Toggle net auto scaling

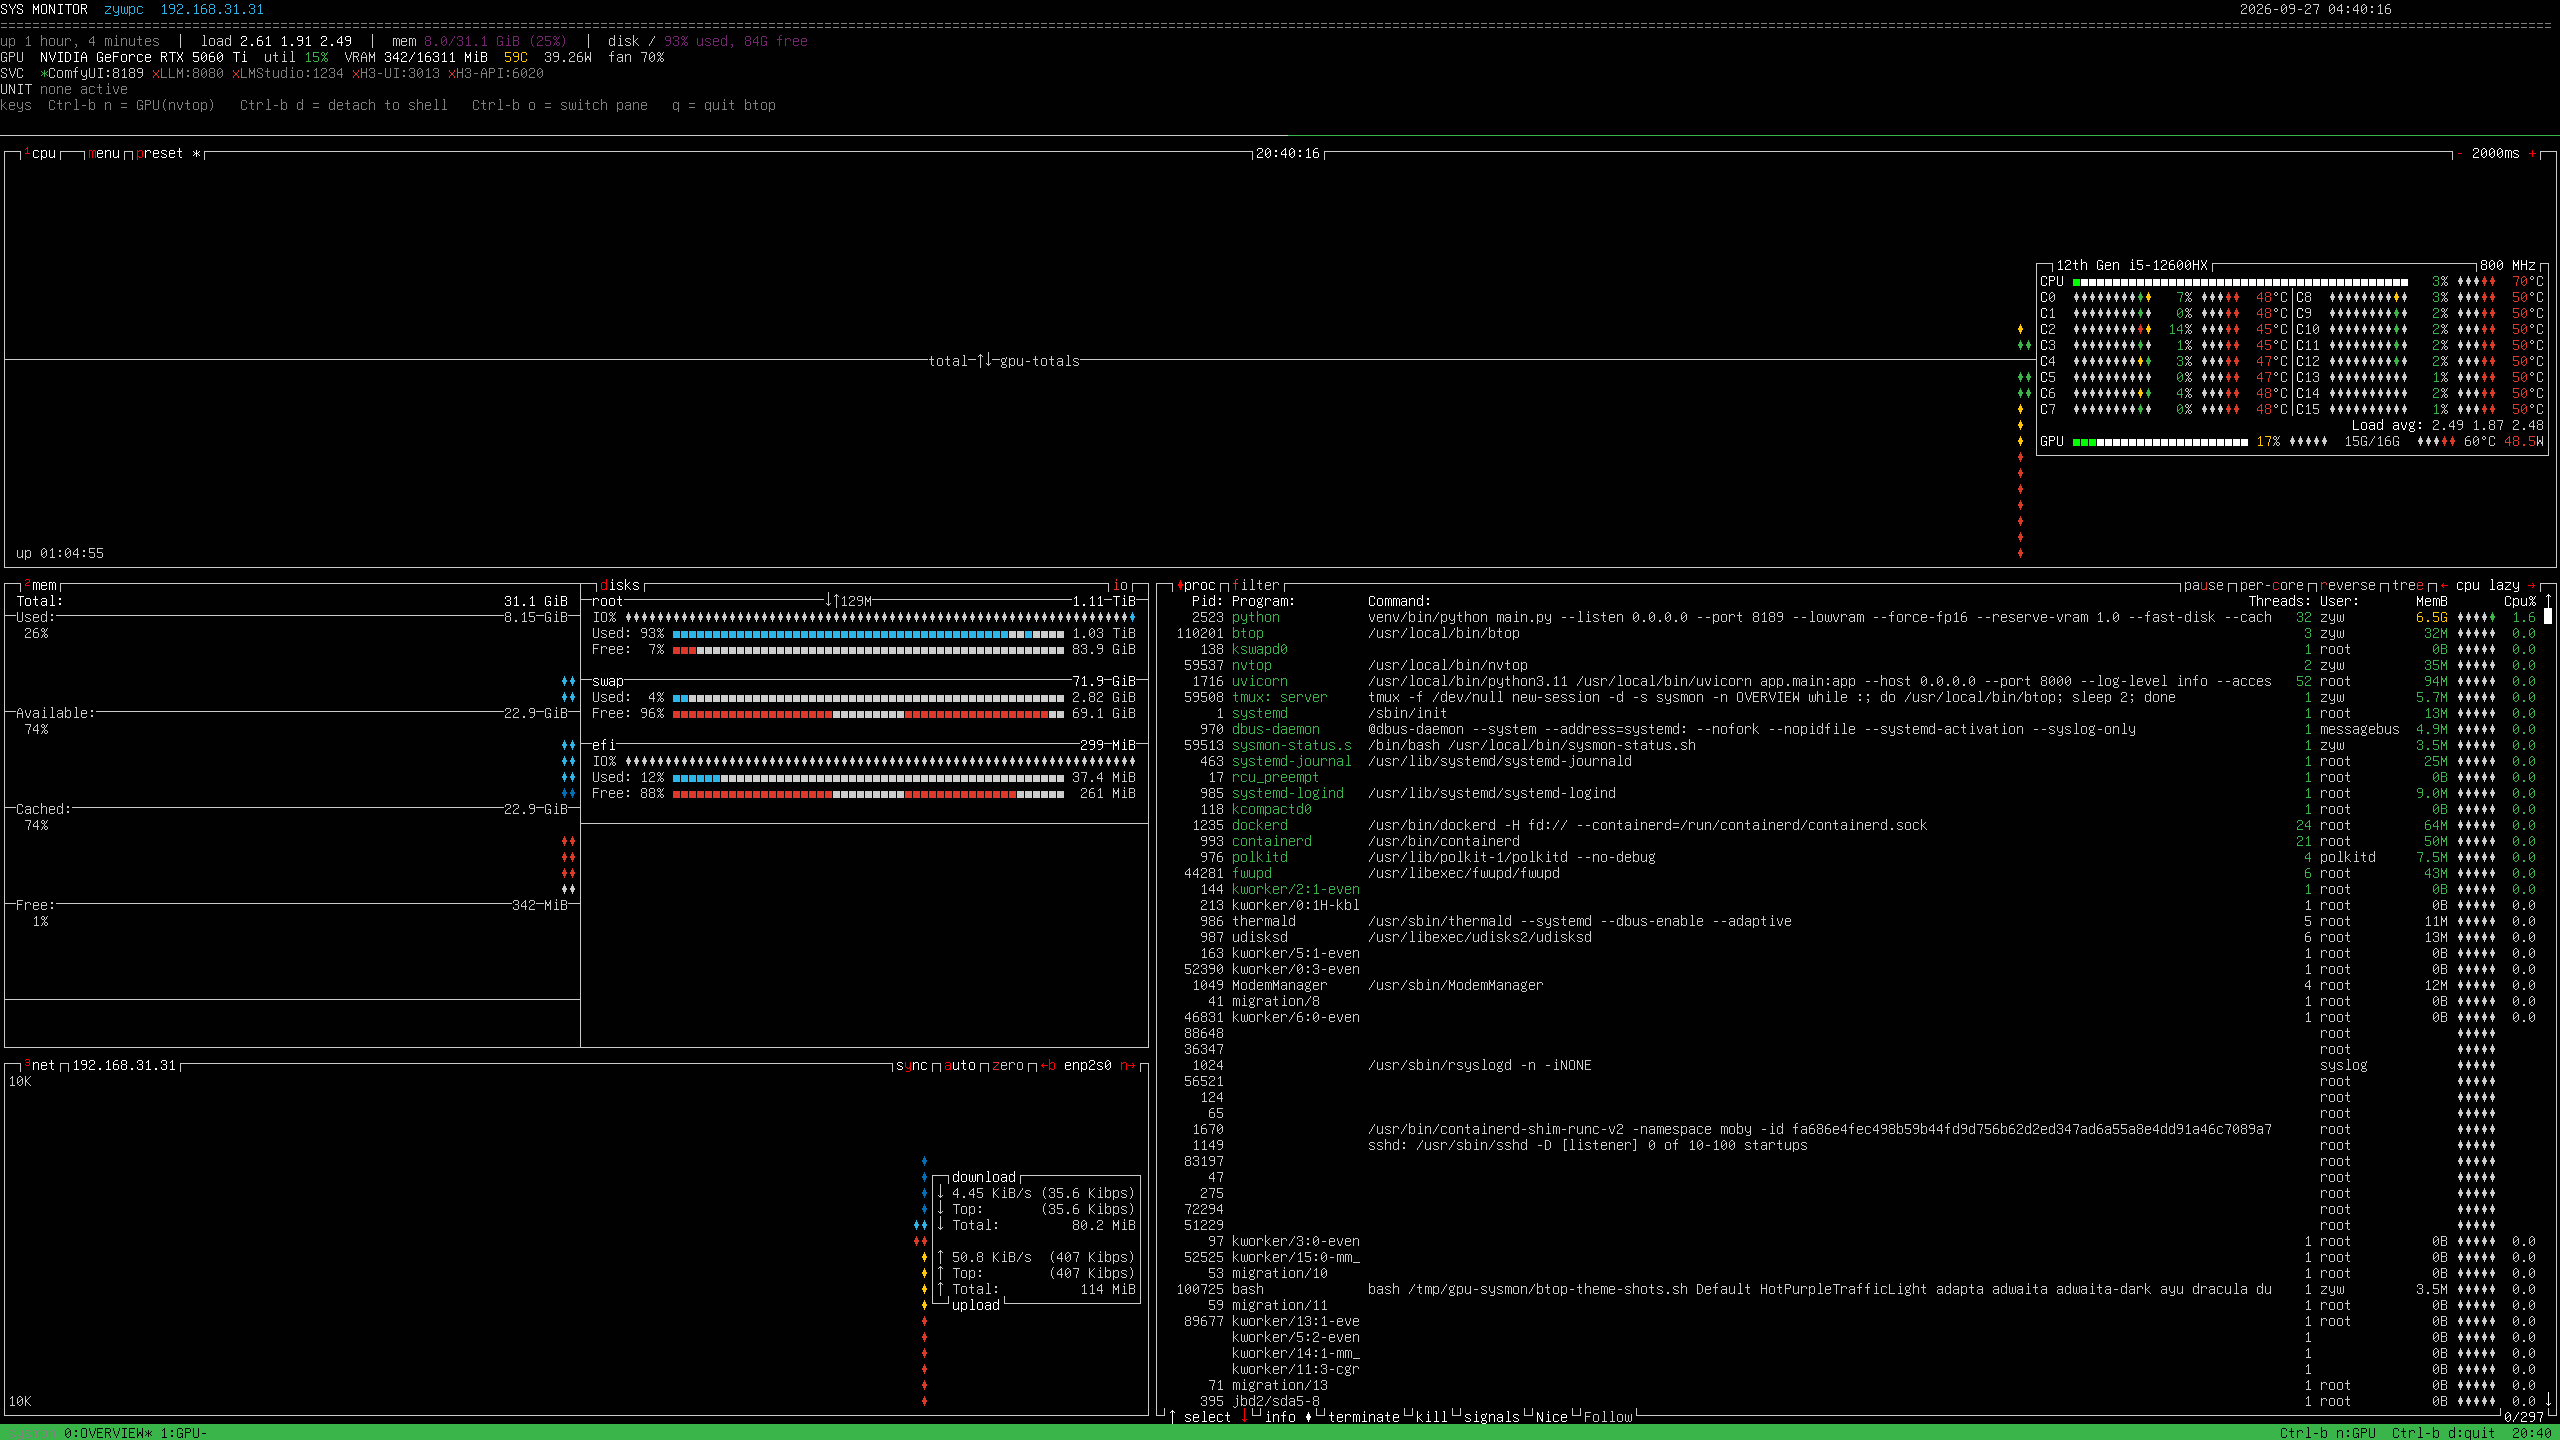(x=960, y=1065)
